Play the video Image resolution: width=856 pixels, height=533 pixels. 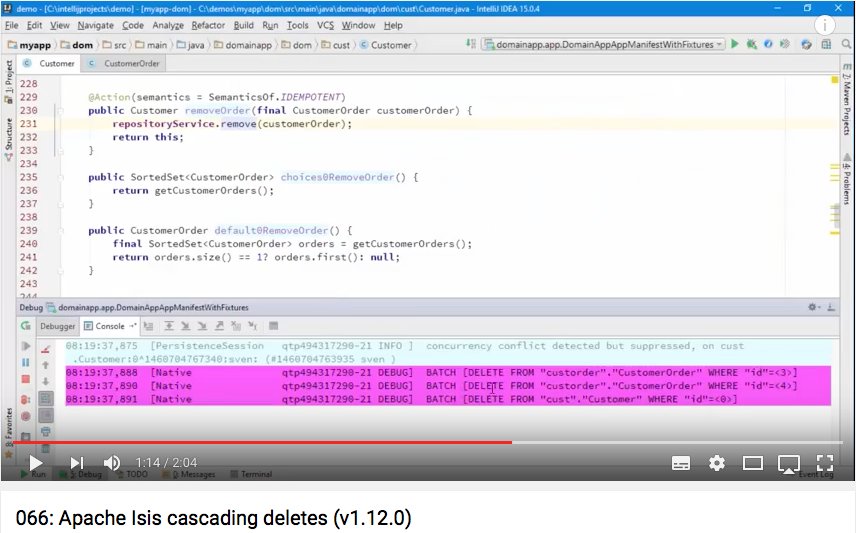(35, 463)
